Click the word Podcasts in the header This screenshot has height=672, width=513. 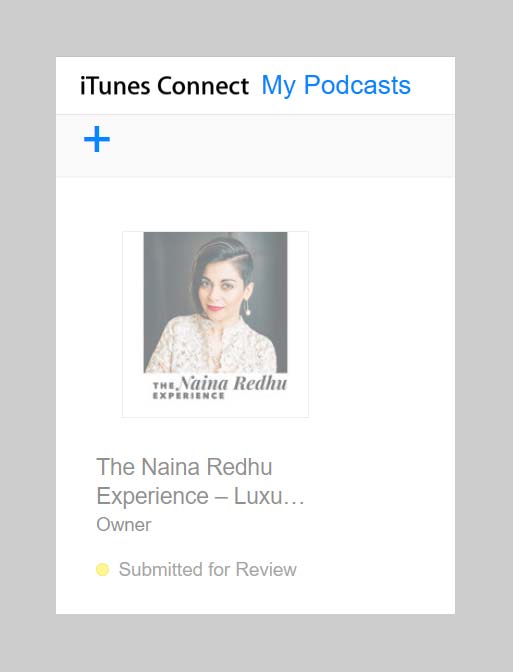click(357, 85)
